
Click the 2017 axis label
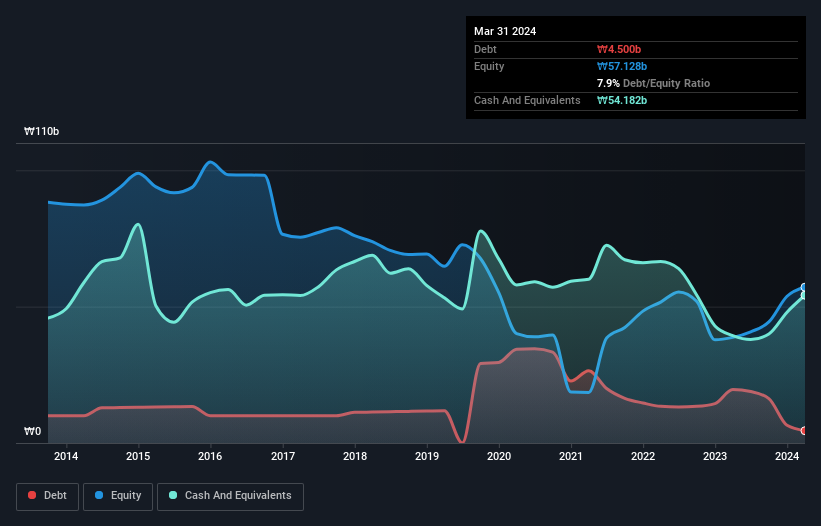[283, 456]
